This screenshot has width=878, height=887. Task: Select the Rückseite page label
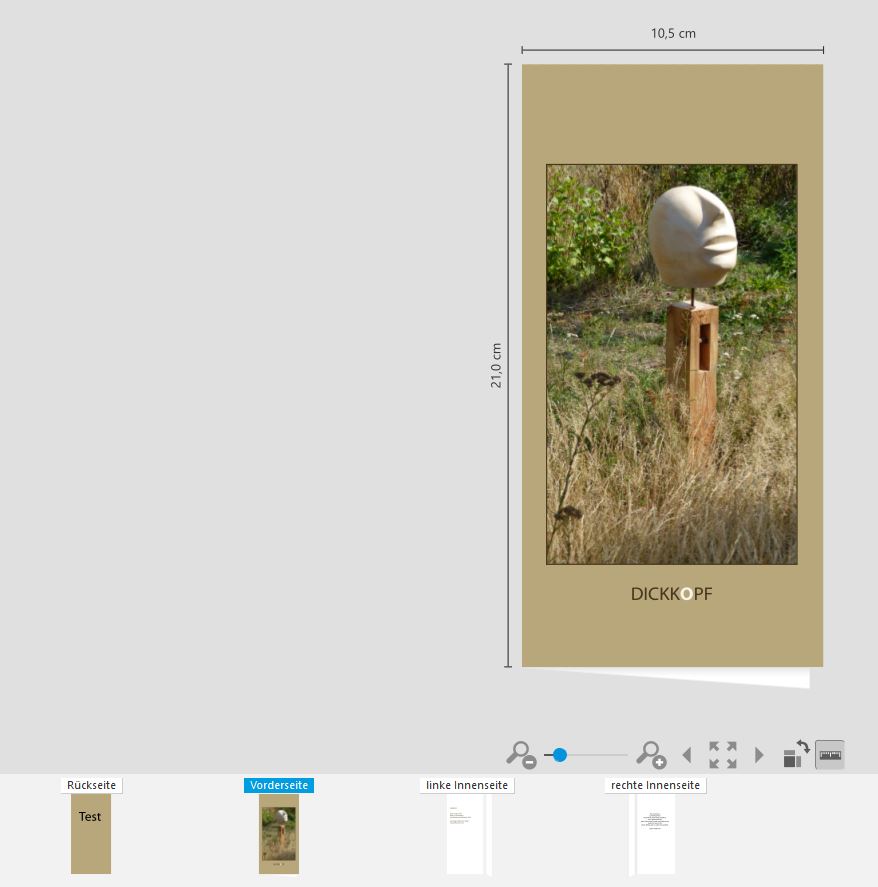(91, 786)
